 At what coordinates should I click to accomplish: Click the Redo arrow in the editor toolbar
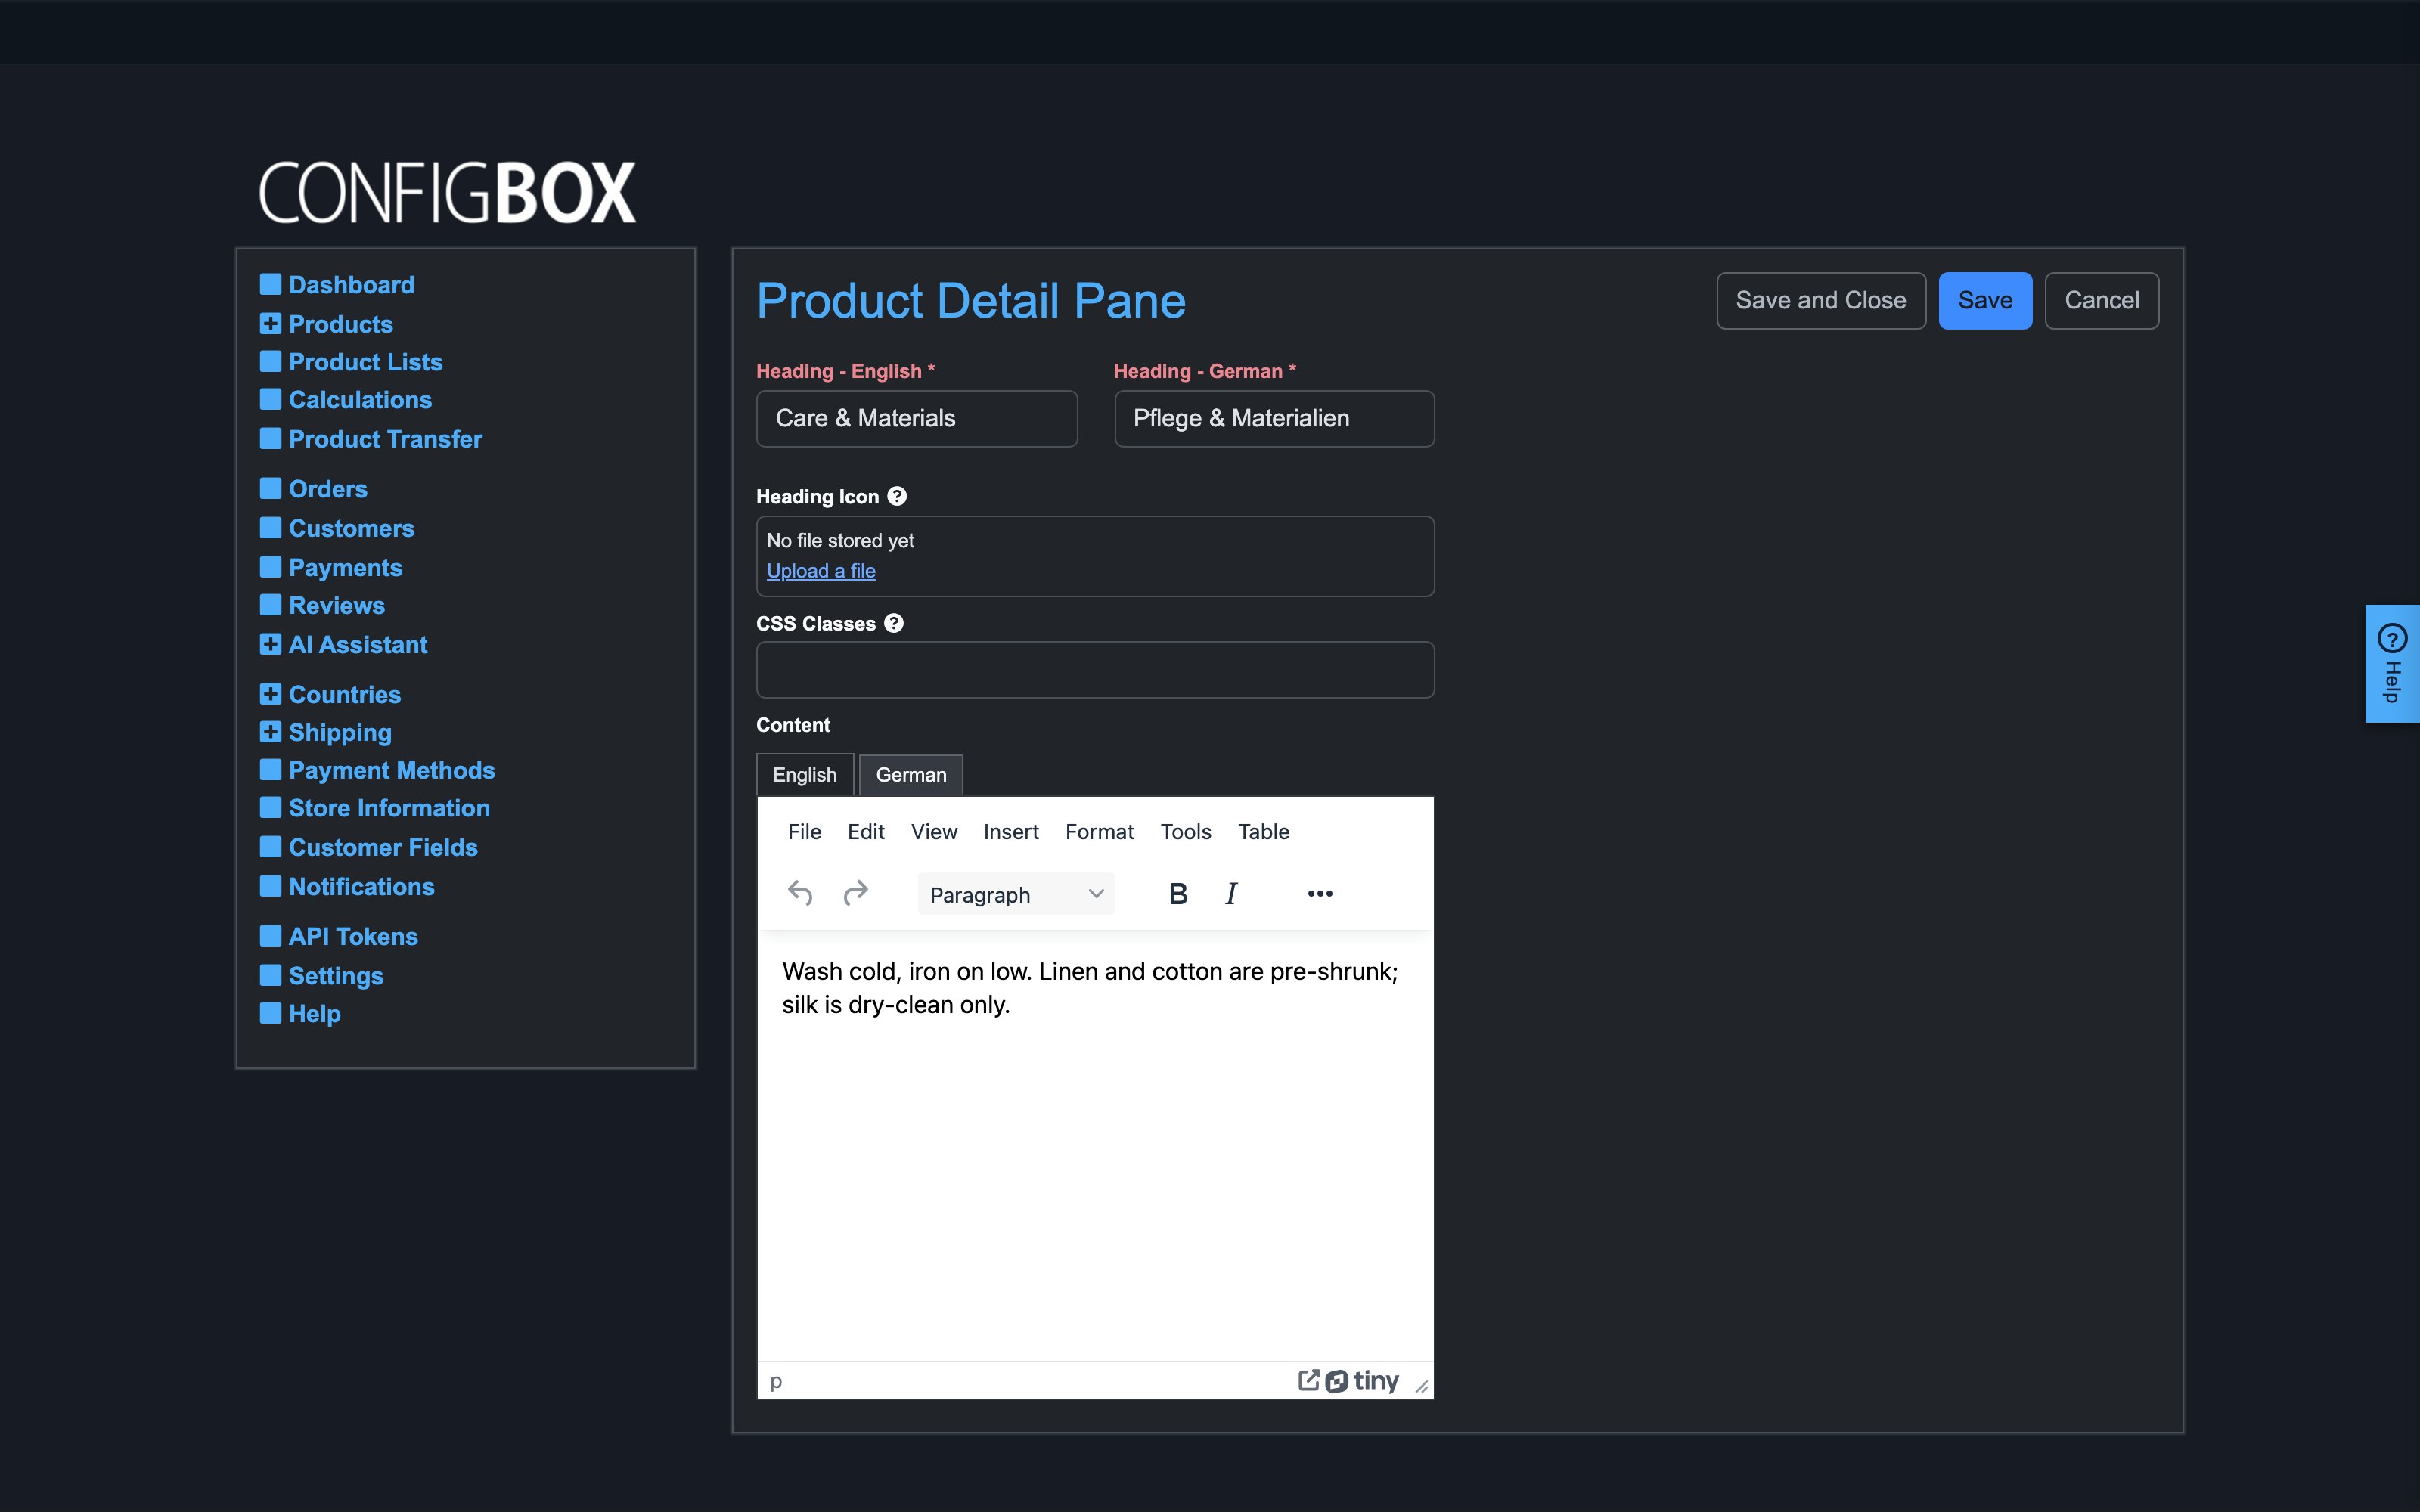click(x=856, y=893)
